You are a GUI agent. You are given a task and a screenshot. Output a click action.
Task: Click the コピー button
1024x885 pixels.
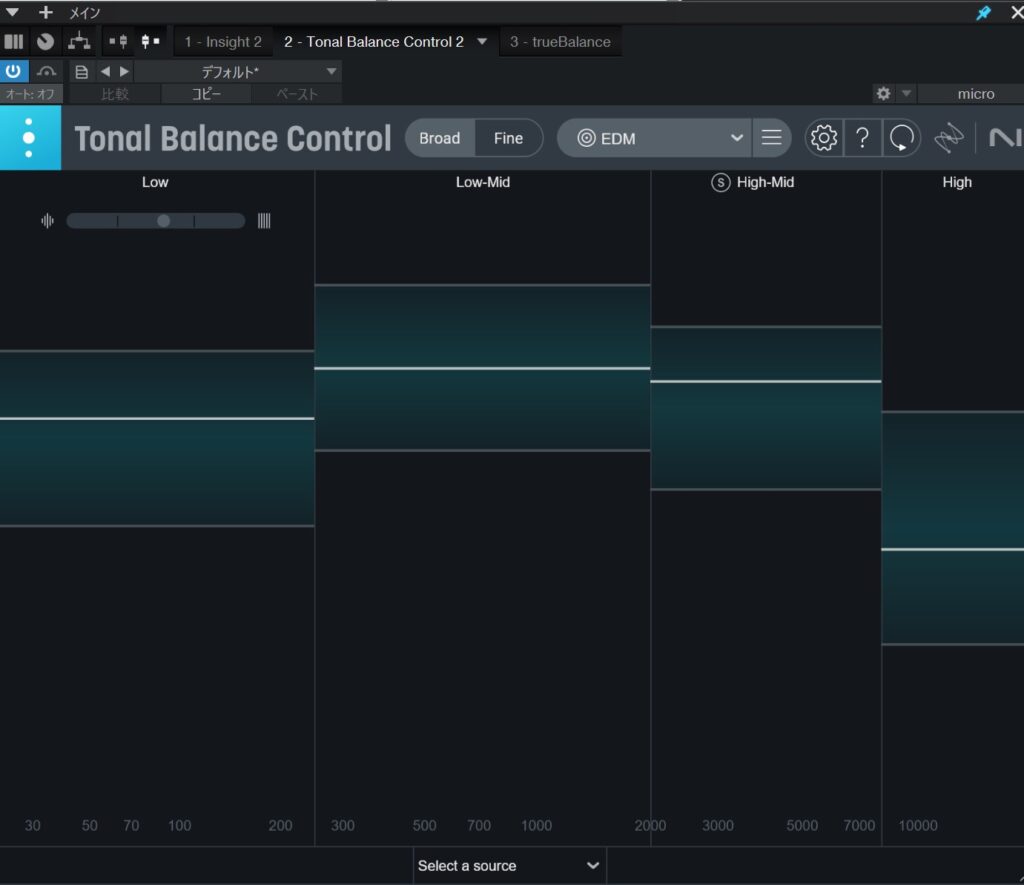(206, 94)
